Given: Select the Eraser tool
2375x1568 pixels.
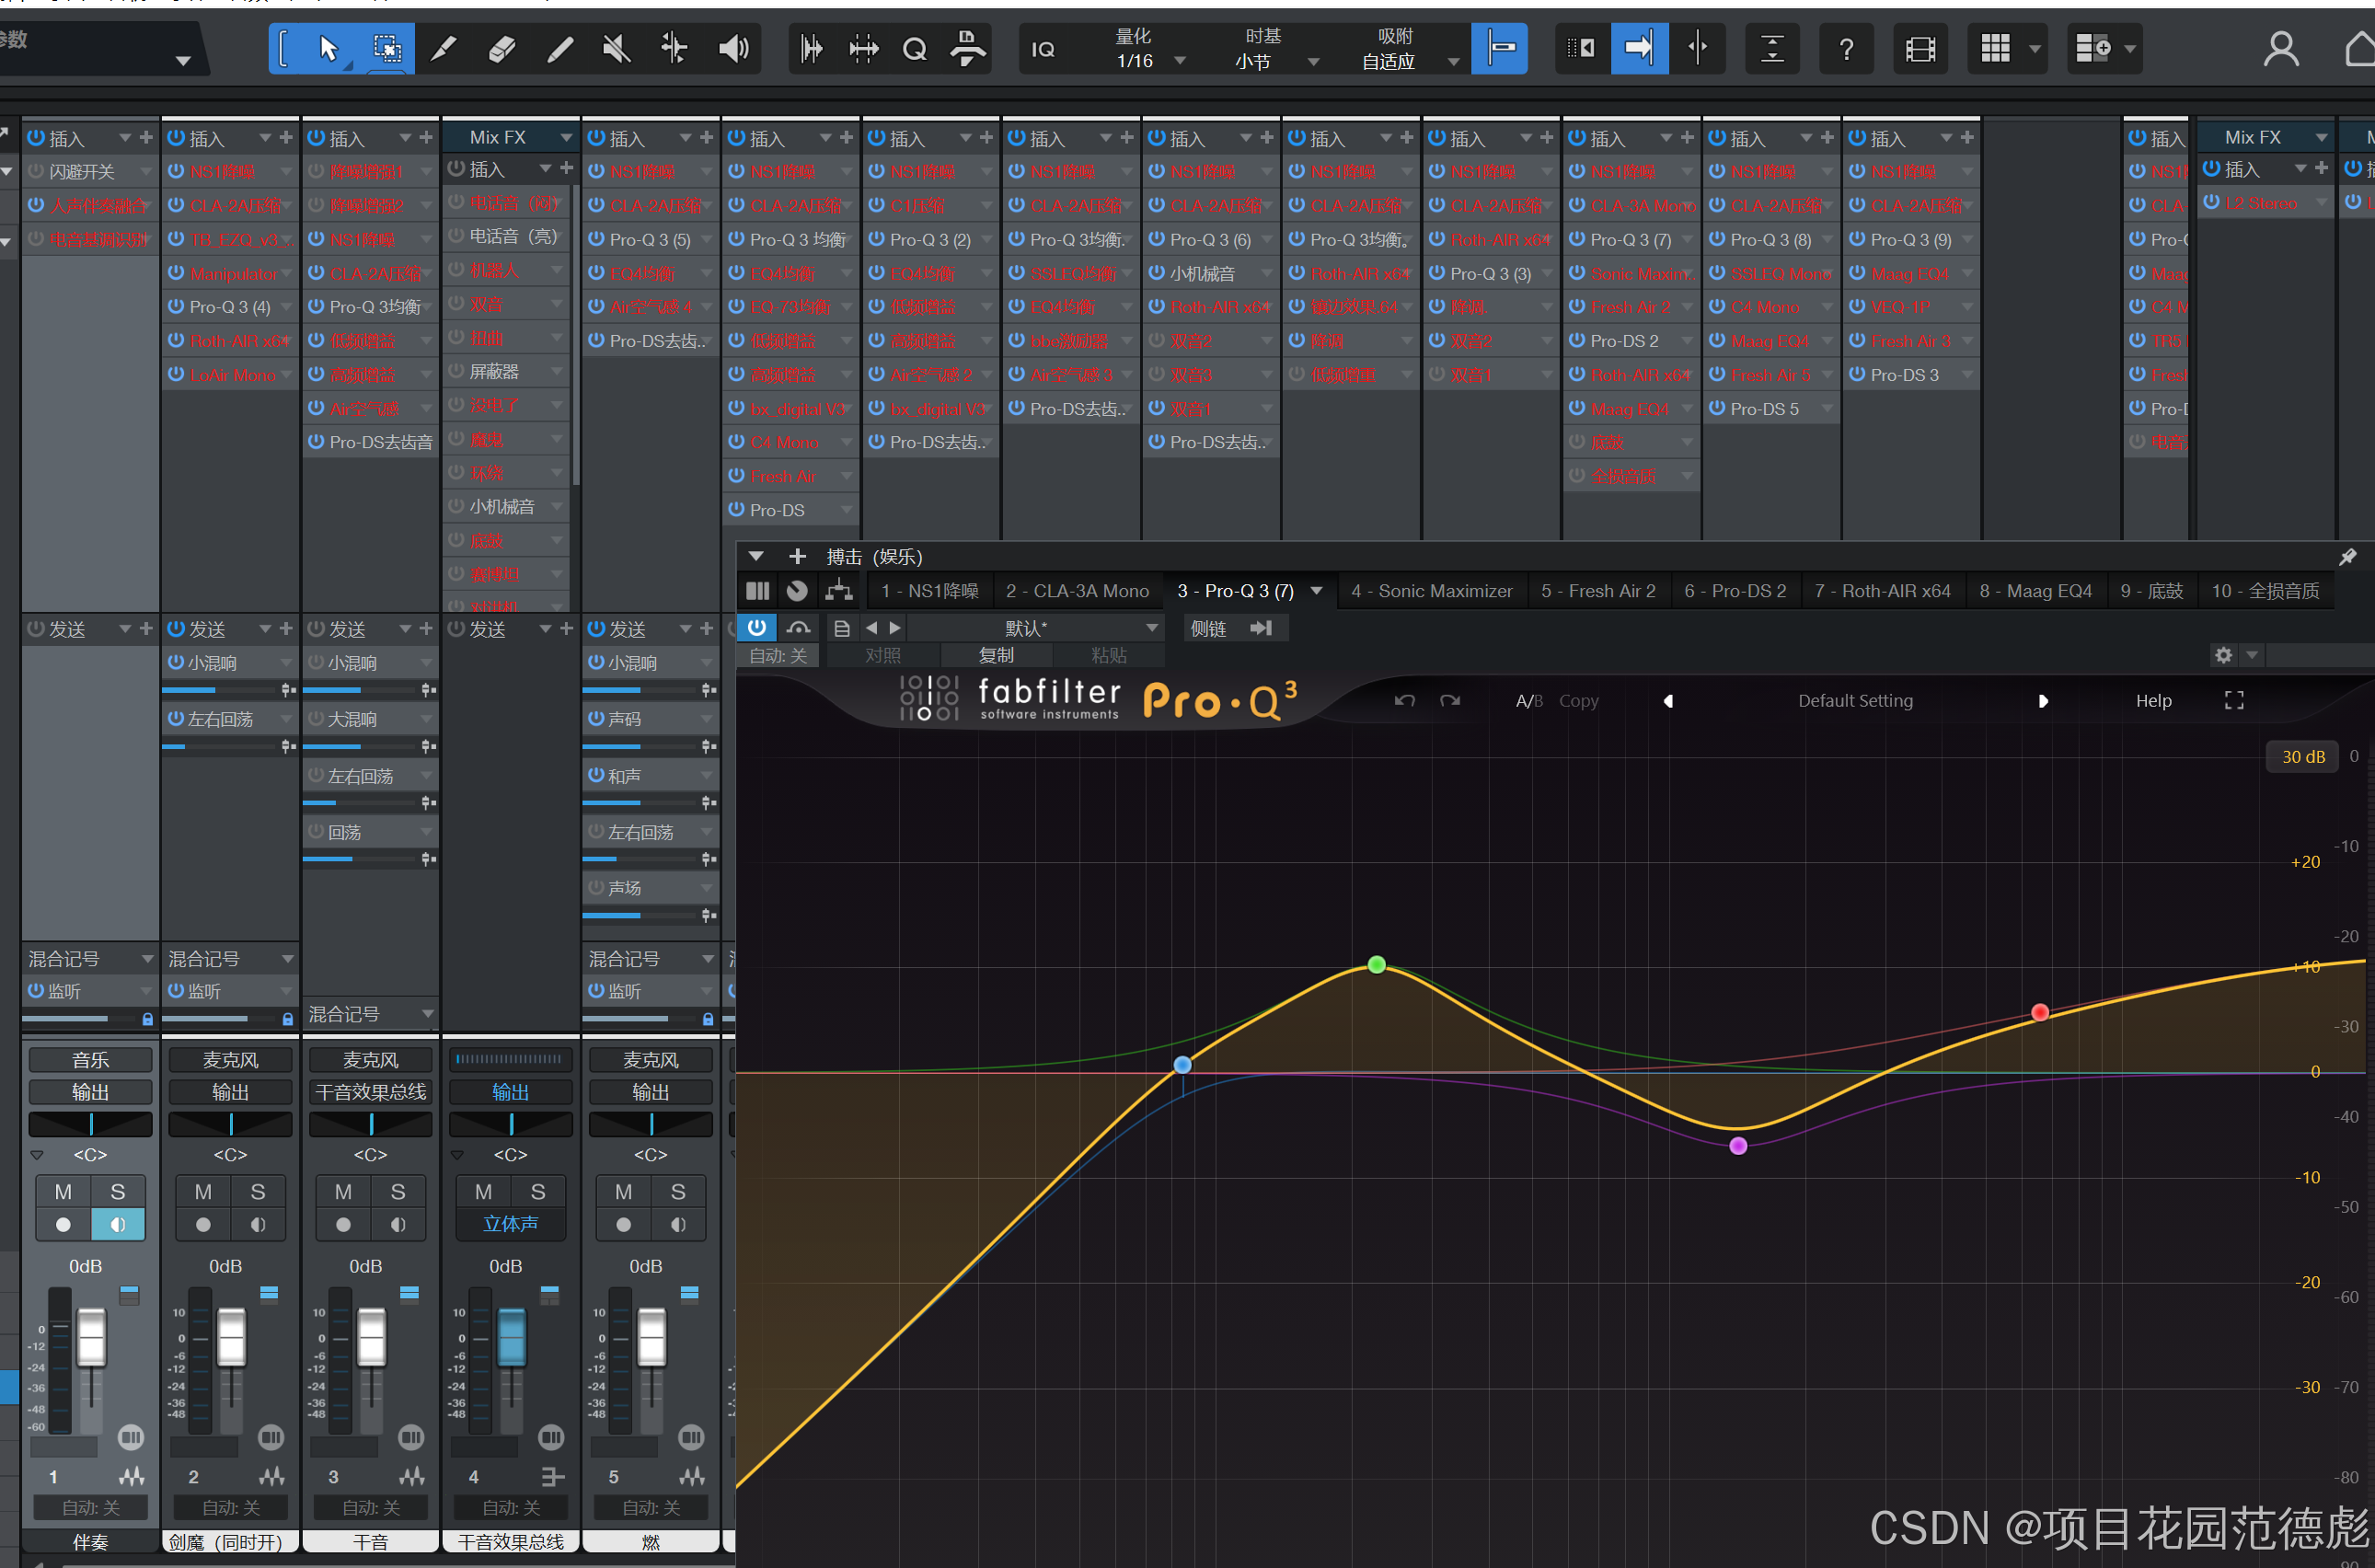Looking at the screenshot, I should point(502,48).
